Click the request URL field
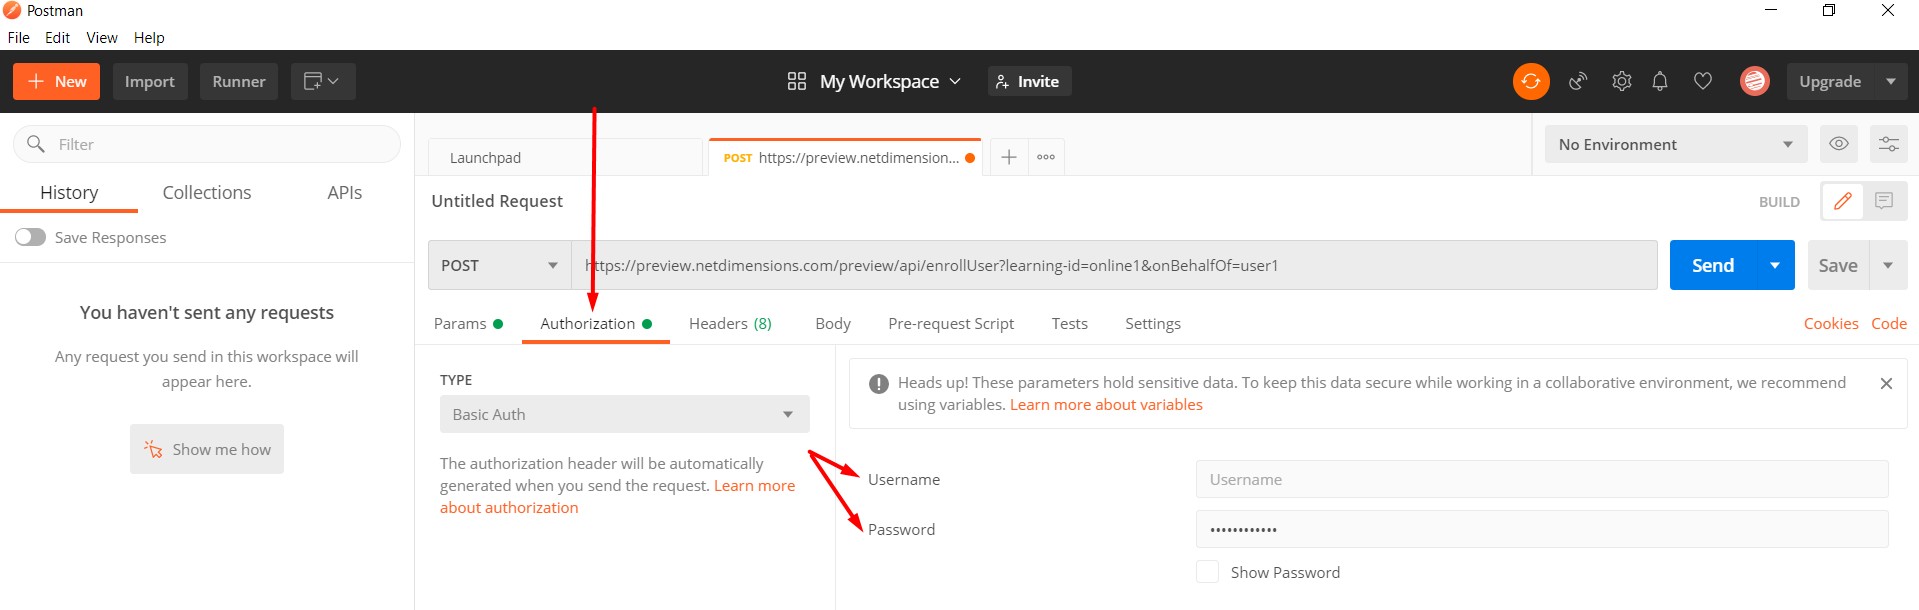This screenshot has width=1919, height=610. point(1114,265)
